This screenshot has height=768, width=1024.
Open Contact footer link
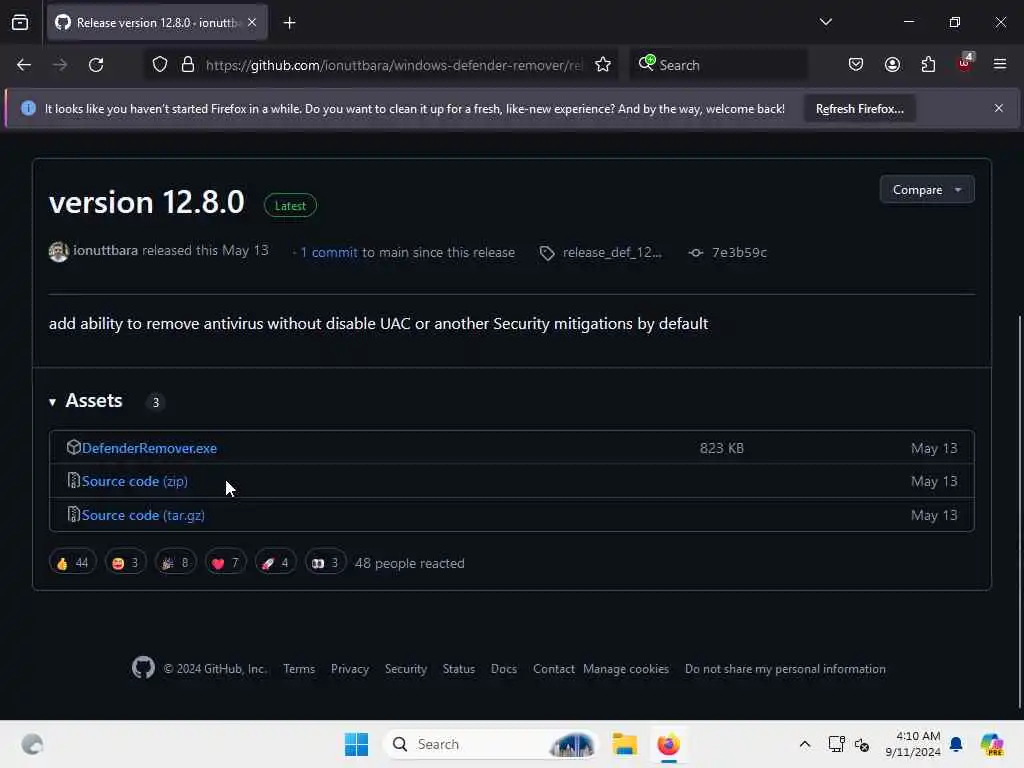[553, 669]
